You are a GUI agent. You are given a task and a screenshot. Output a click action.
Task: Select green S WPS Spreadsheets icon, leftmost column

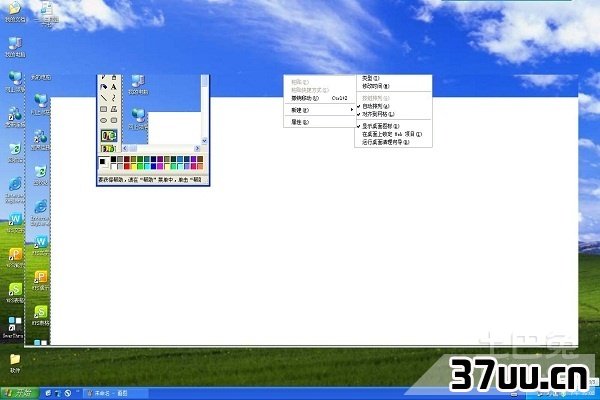[x=15, y=292]
